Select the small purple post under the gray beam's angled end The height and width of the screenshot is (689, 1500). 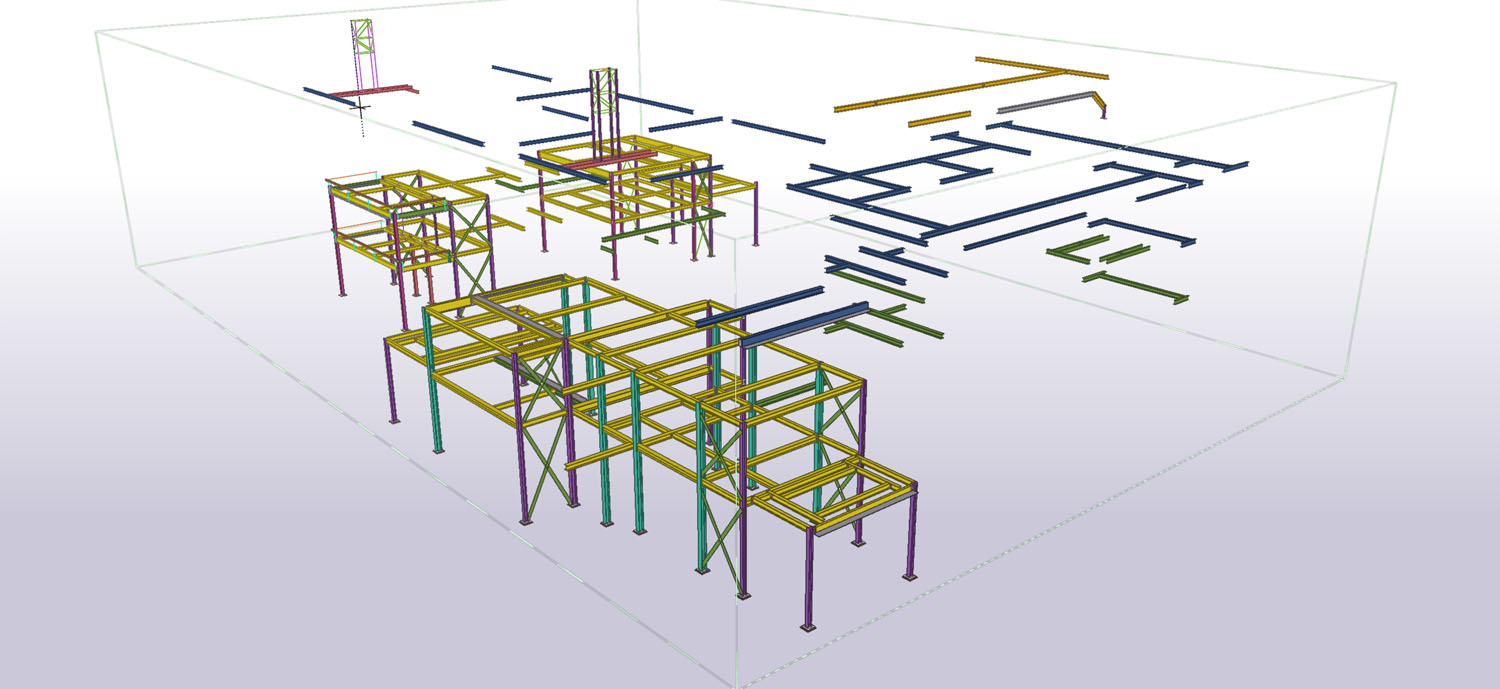(1104, 111)
